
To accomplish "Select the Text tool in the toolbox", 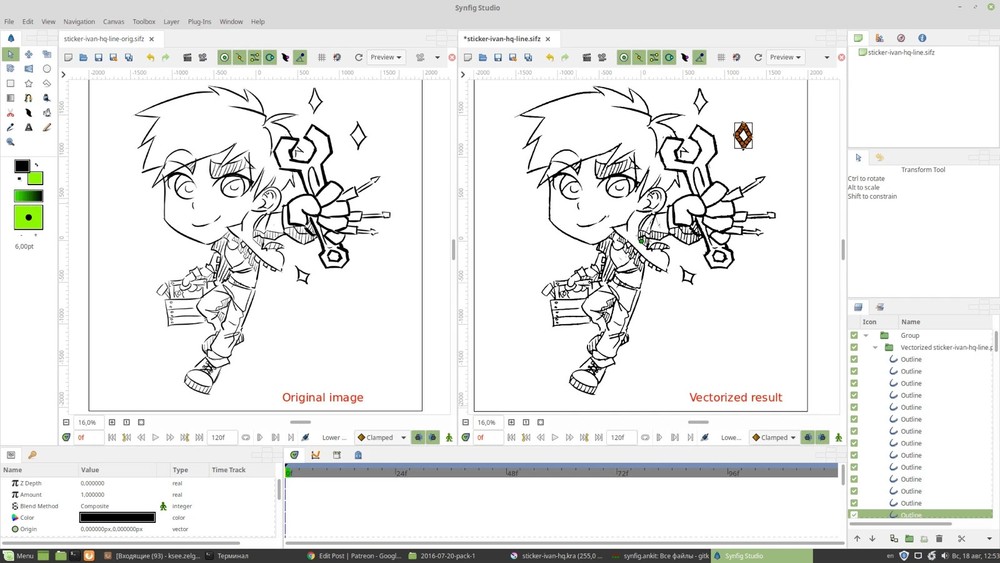I will point(29,127).
